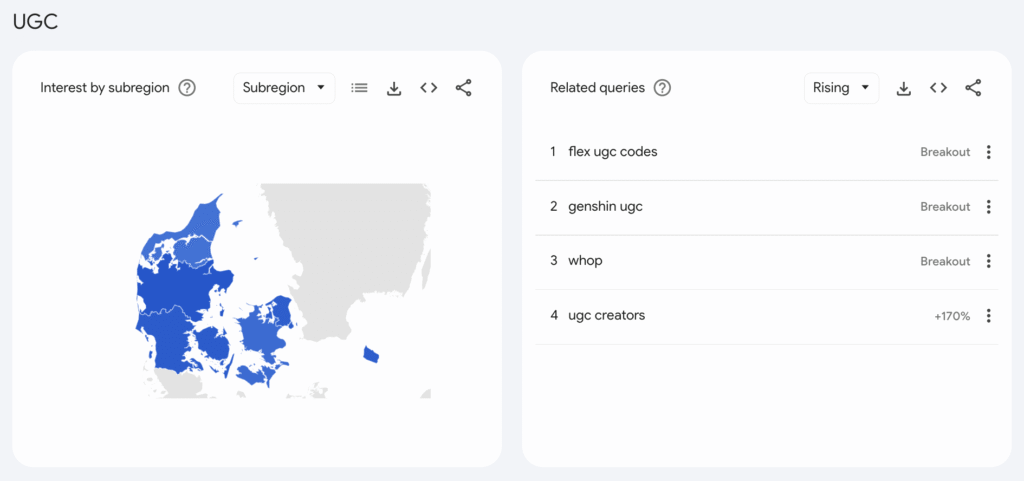
Task: Open the whop query
Action: pyautogui.click(x=585, y=260)
